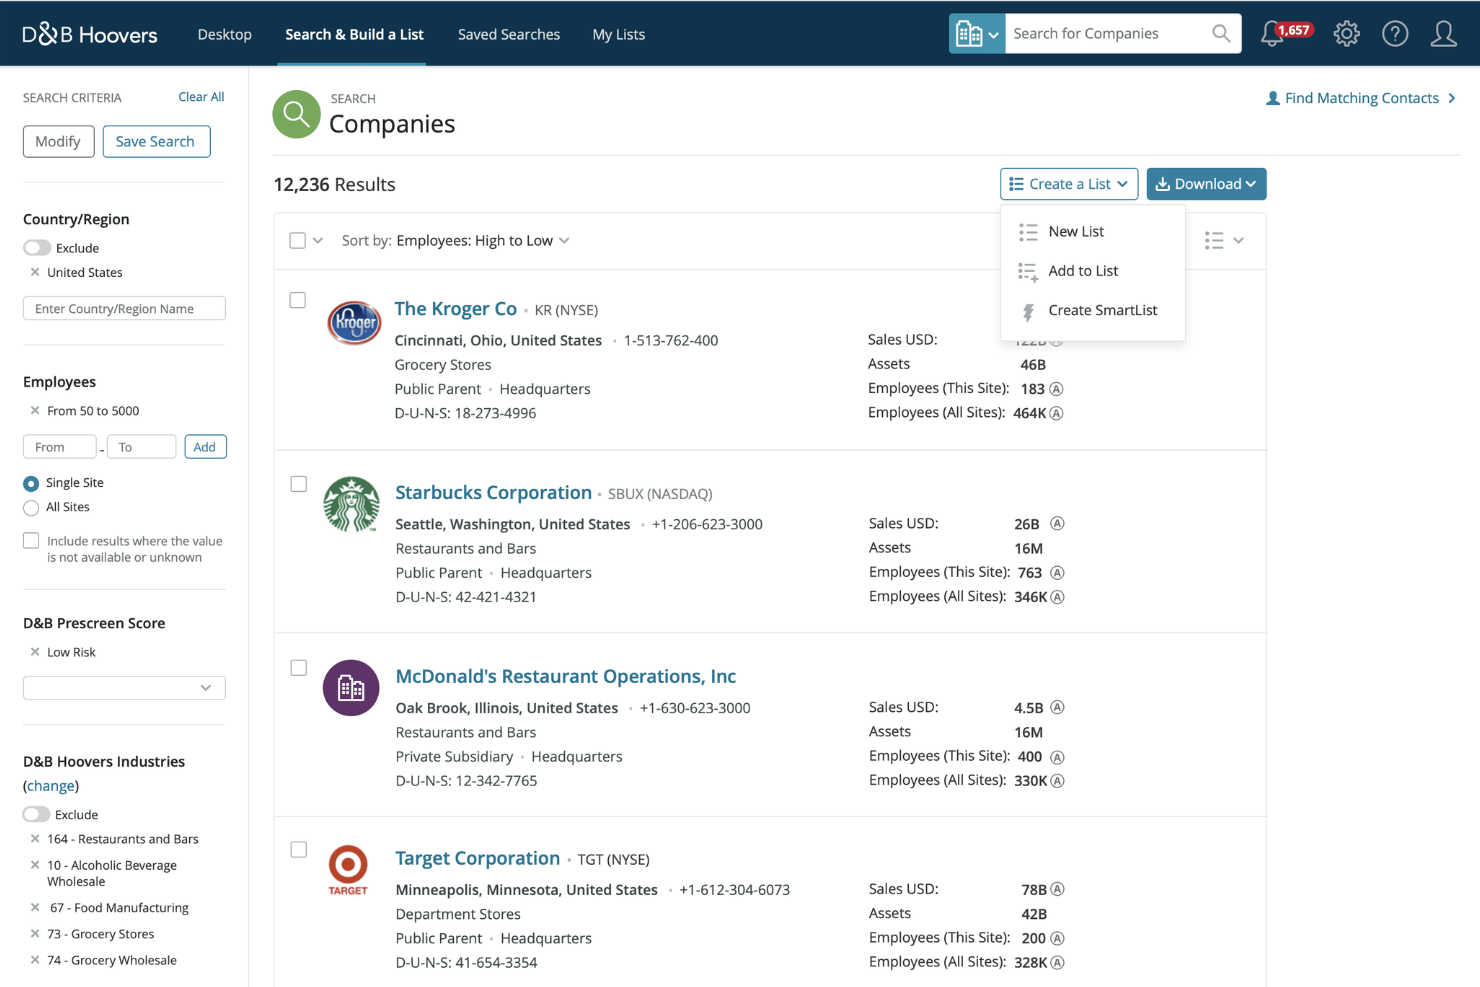Click Add employees range button

[205, 447]
